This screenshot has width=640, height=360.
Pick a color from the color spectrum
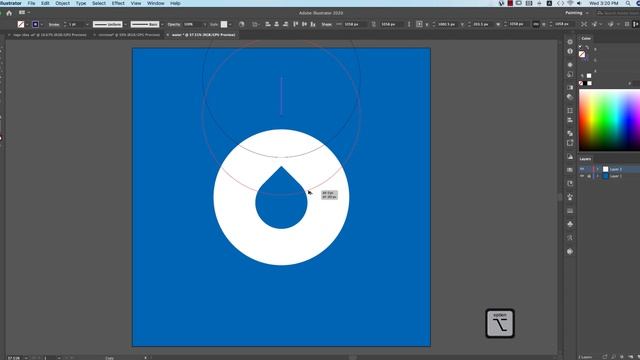point(609,120)
